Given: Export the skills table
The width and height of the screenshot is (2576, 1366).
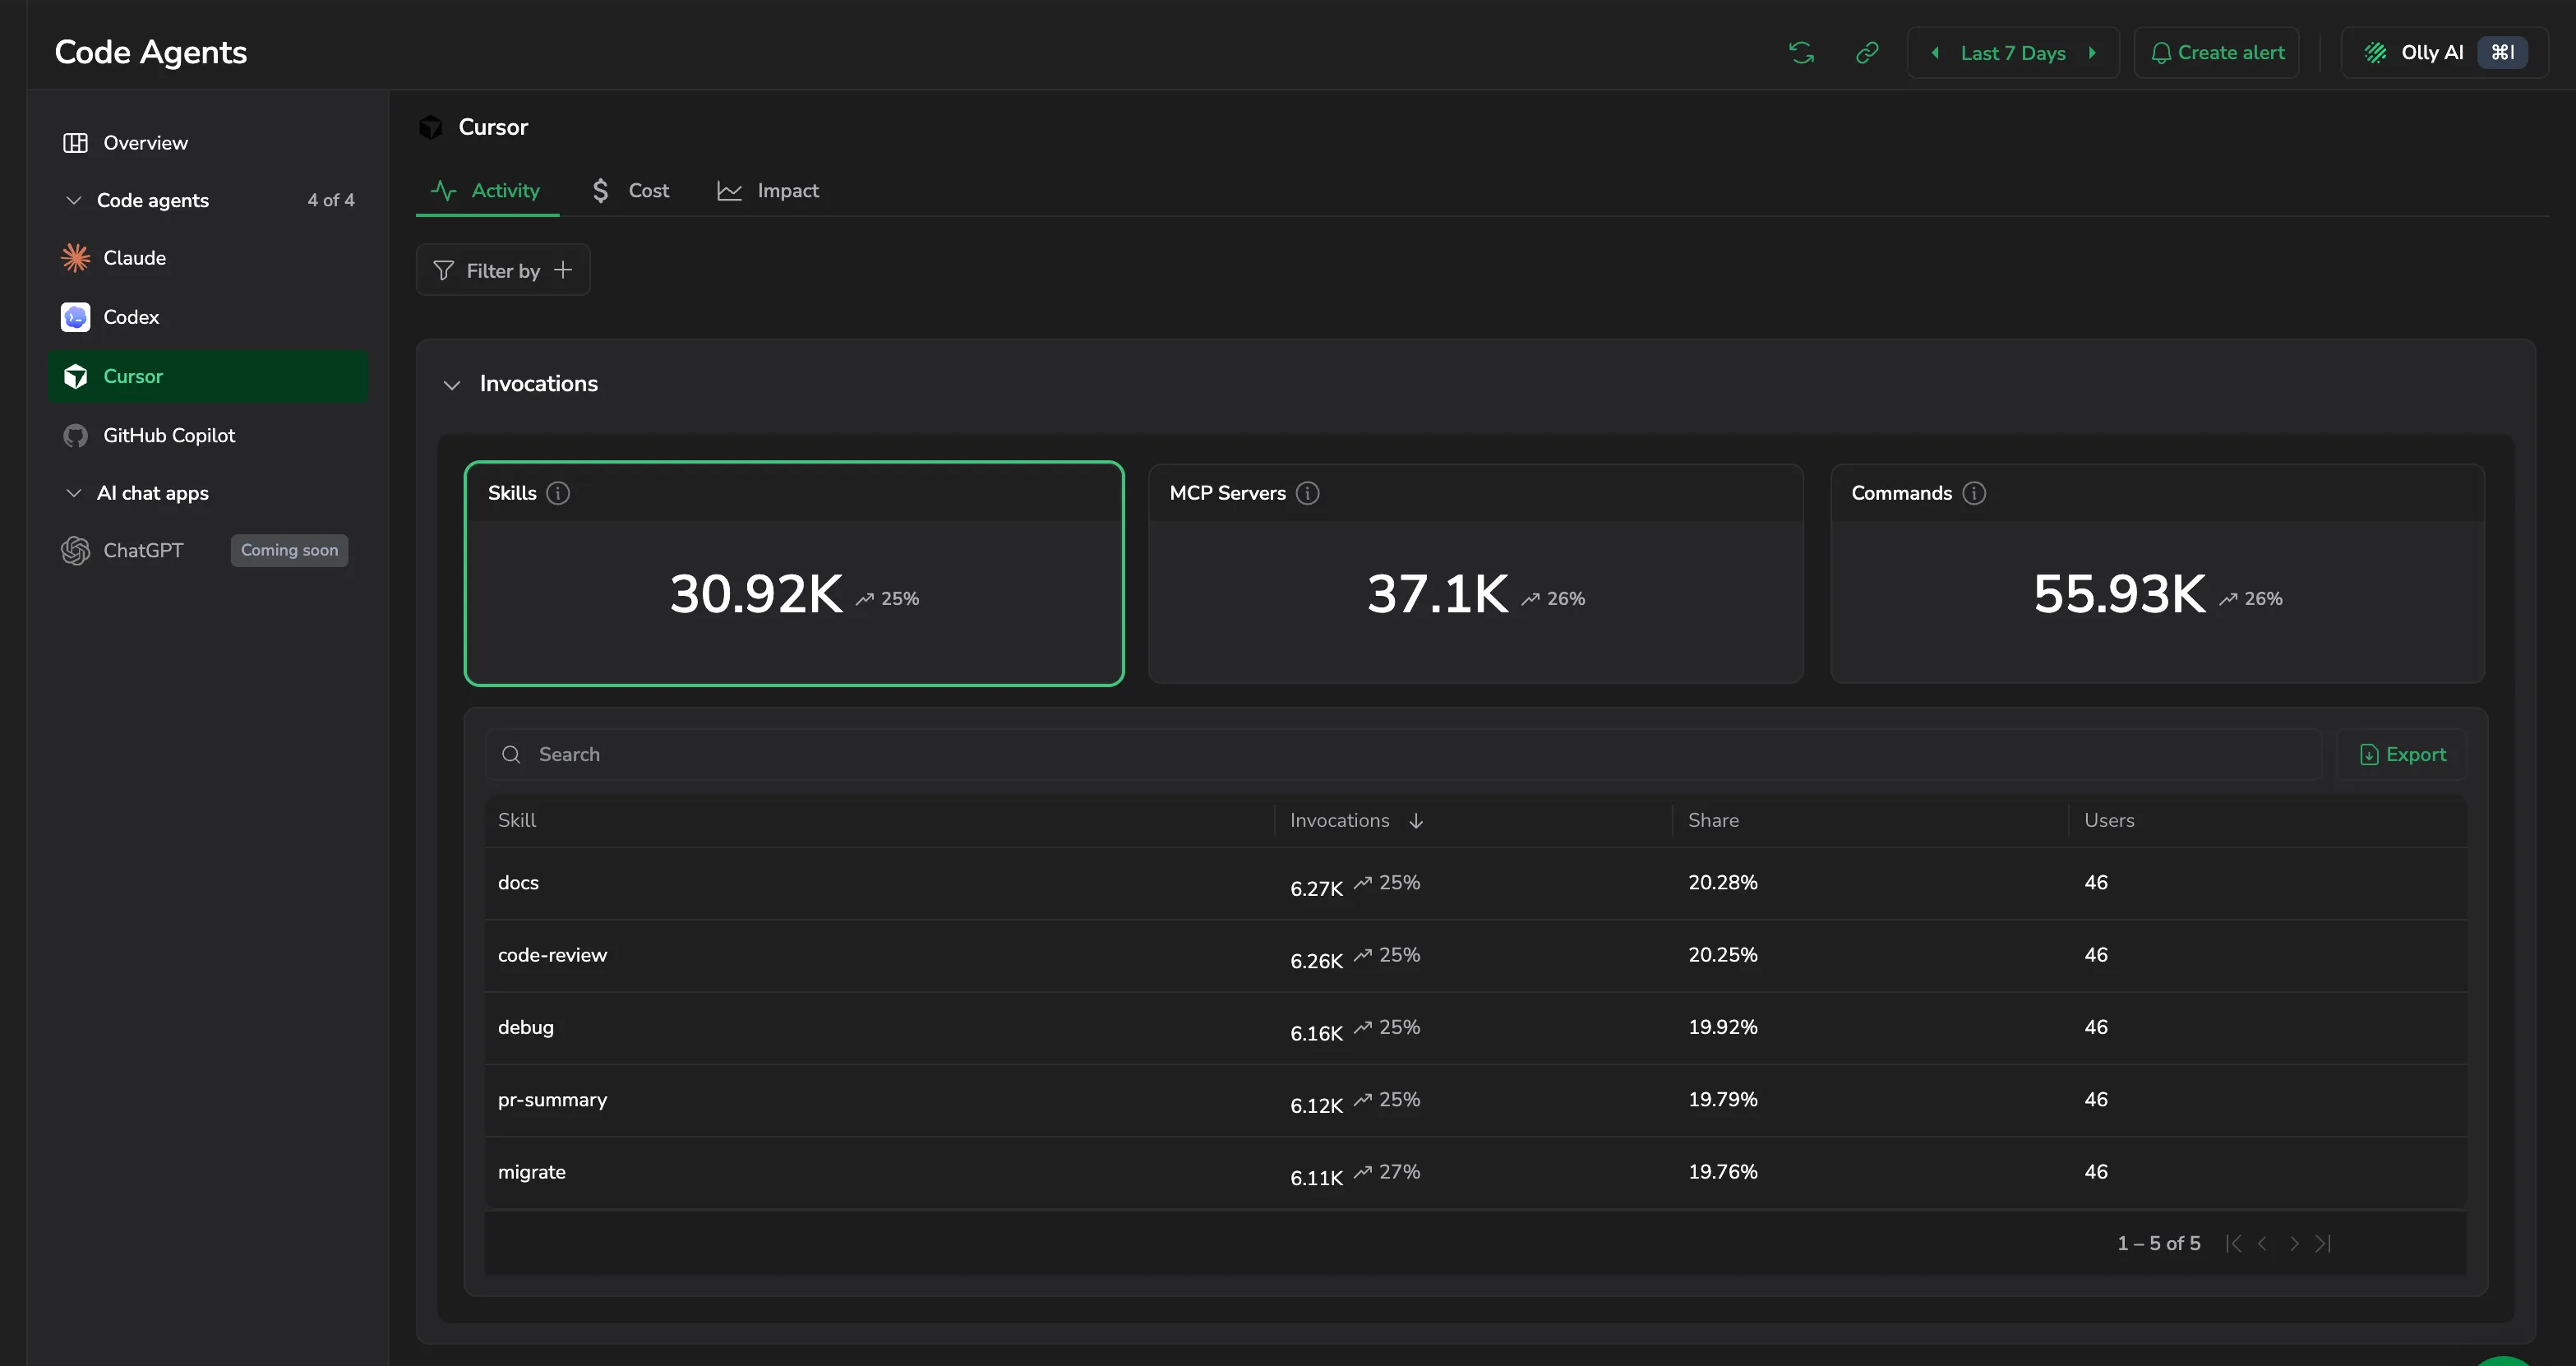Looking at the screenshot, I should (2402, 755).
